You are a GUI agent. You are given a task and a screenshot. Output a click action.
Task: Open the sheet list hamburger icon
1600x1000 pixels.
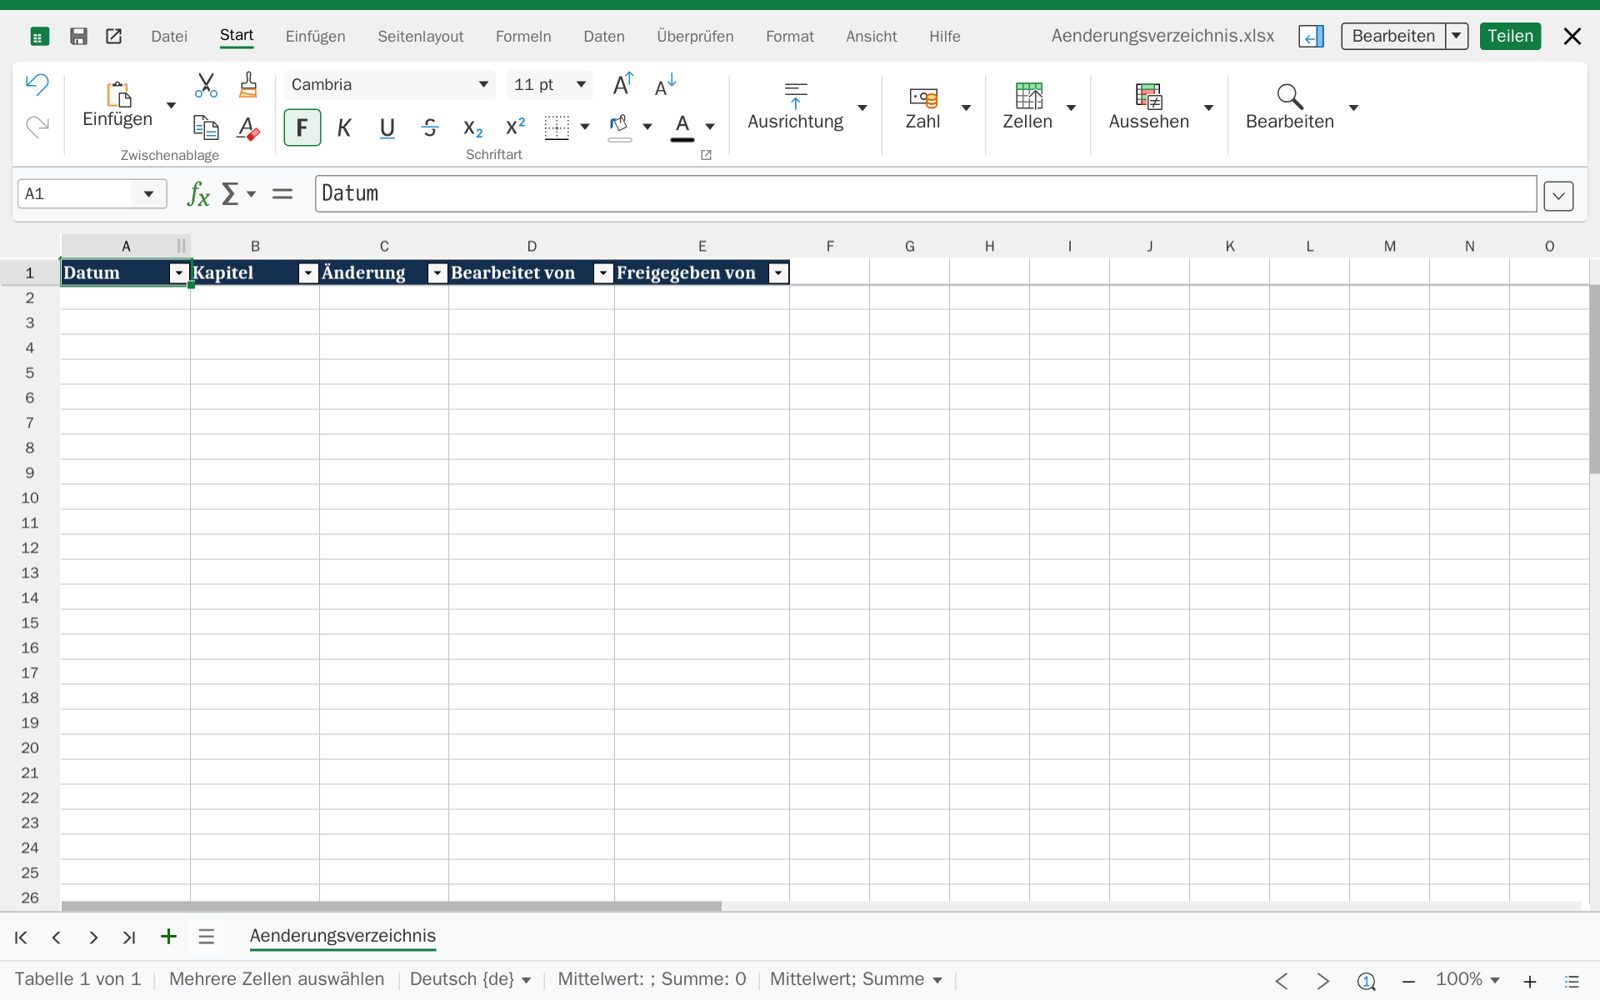click(207, 936)
